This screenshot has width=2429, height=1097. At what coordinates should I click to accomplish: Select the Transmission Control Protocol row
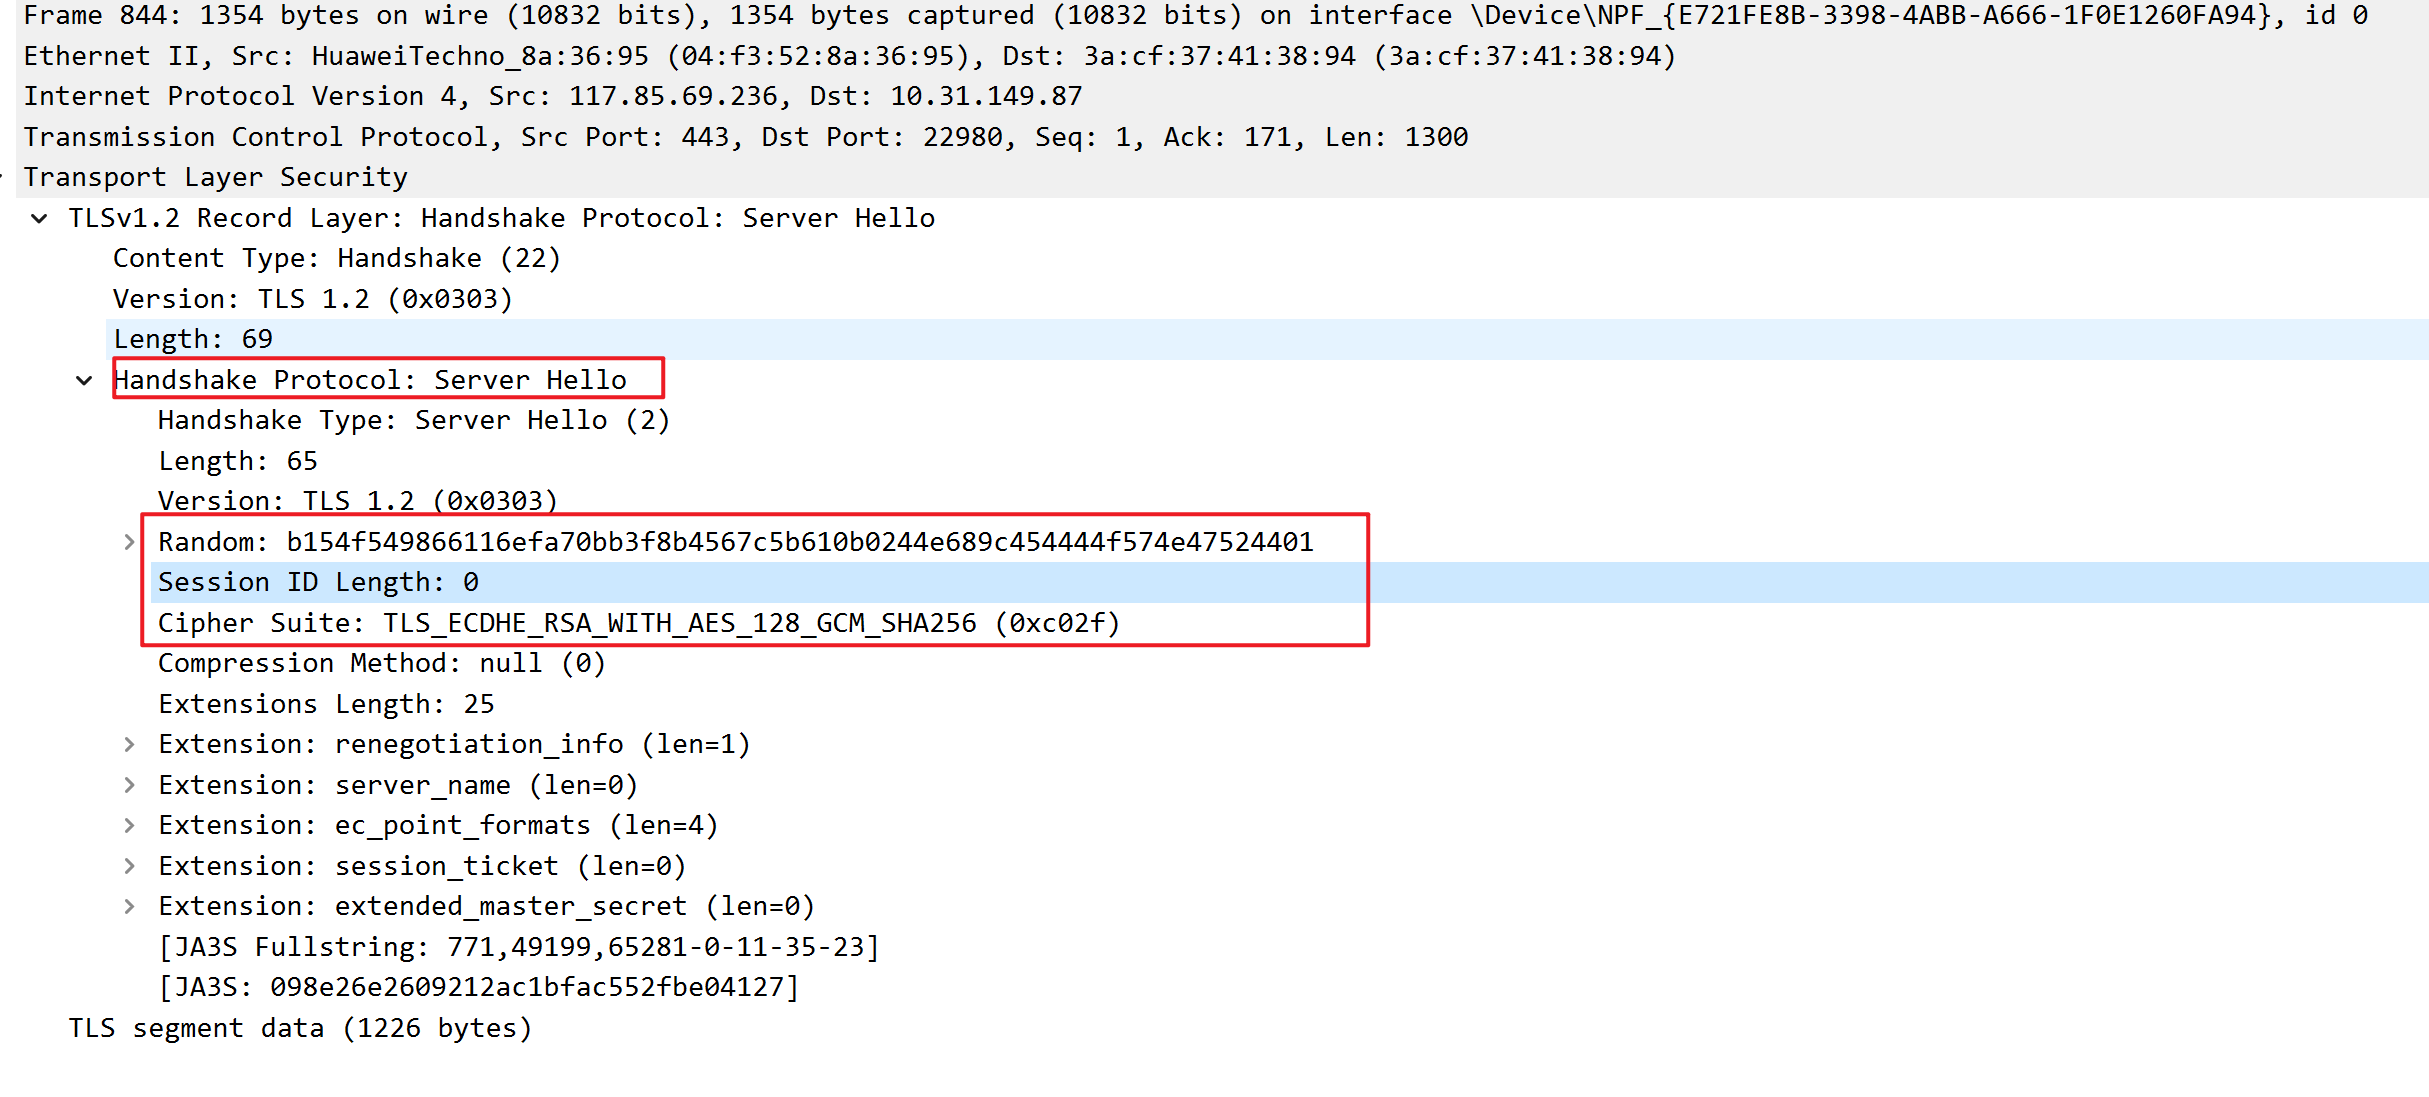pyautogui.click(x=1222, y=137)
